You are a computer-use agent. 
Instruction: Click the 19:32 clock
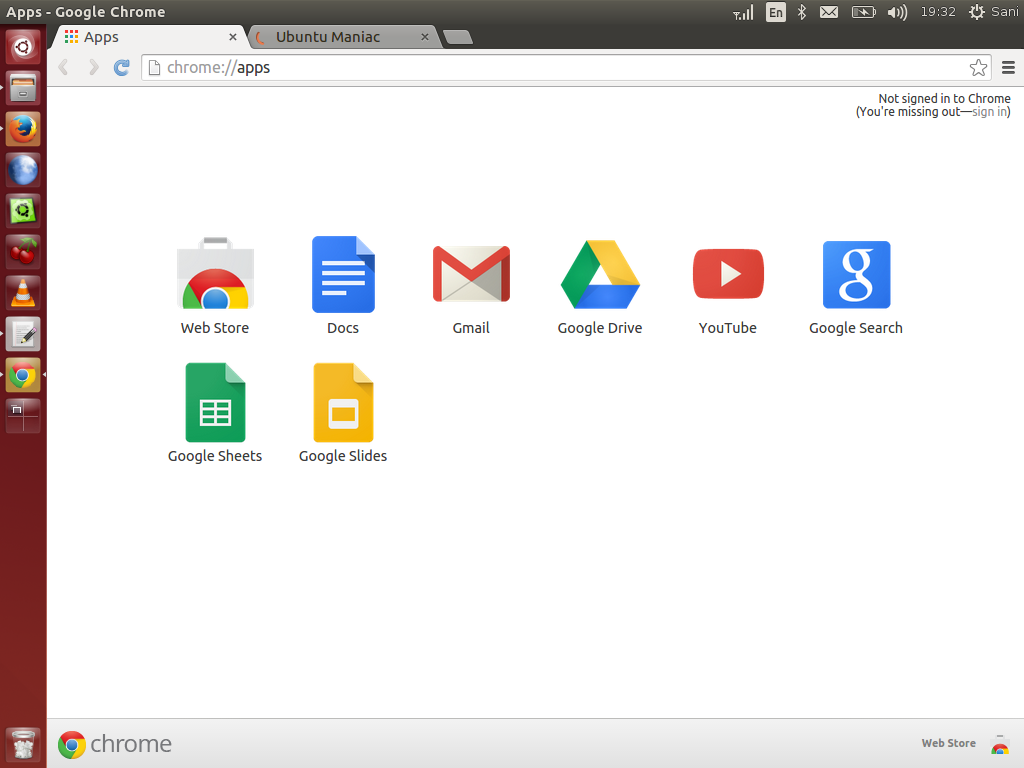(938, 12)
